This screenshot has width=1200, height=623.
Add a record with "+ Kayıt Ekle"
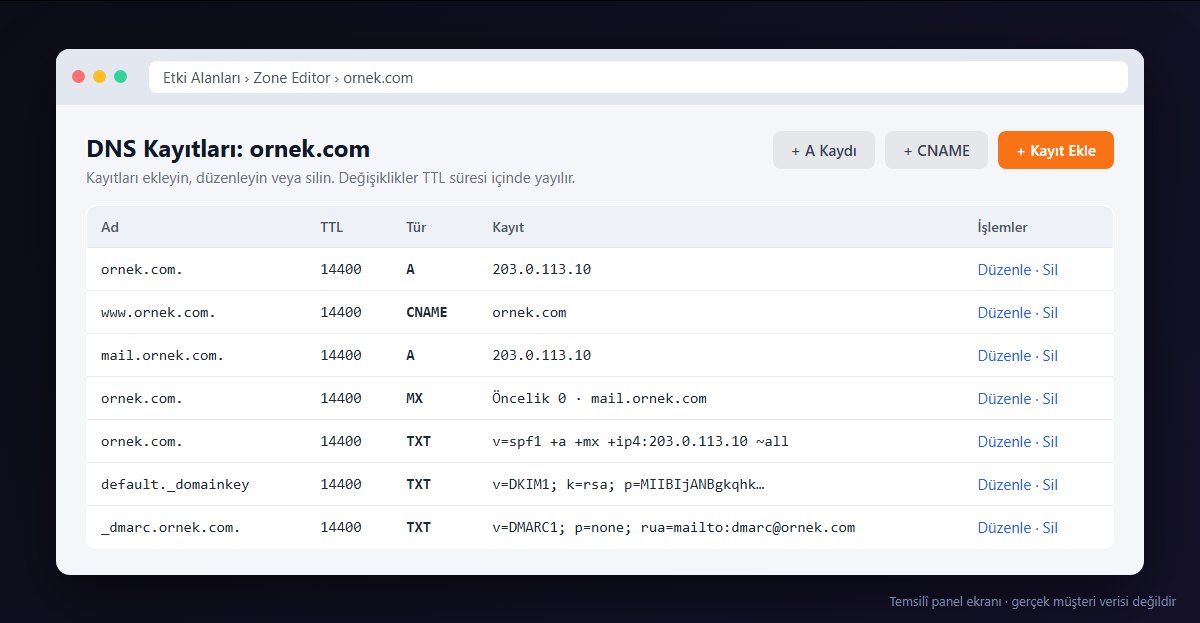[1056, 150]
